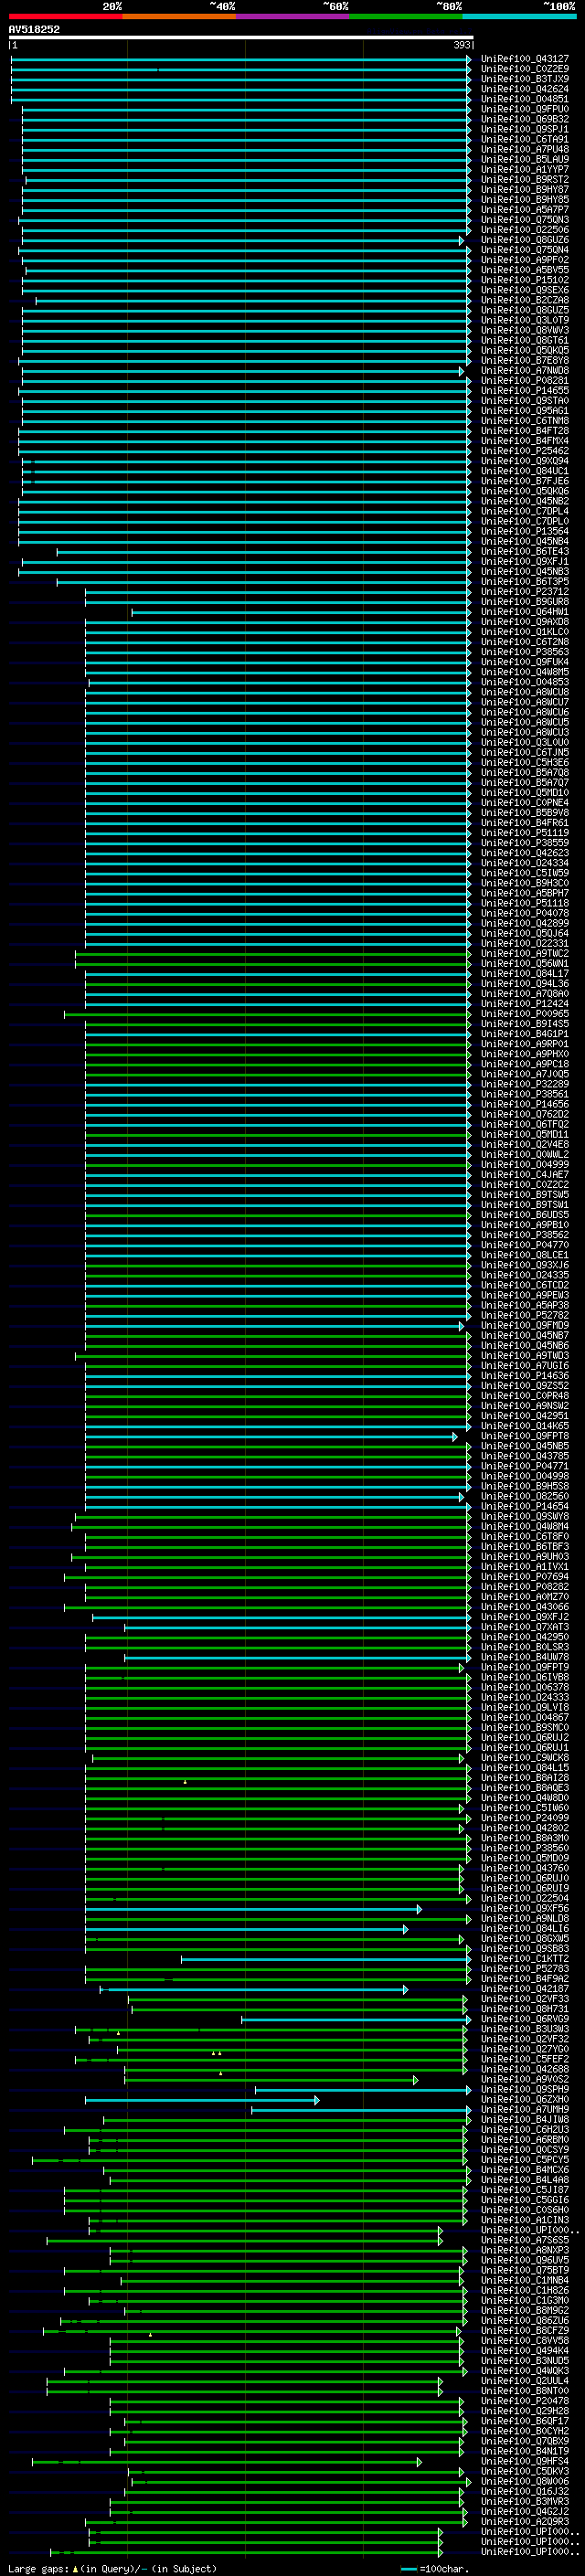Select UniRef100_Q69B32 label
The image size is (585, 2576).
[x=525, y=119]
